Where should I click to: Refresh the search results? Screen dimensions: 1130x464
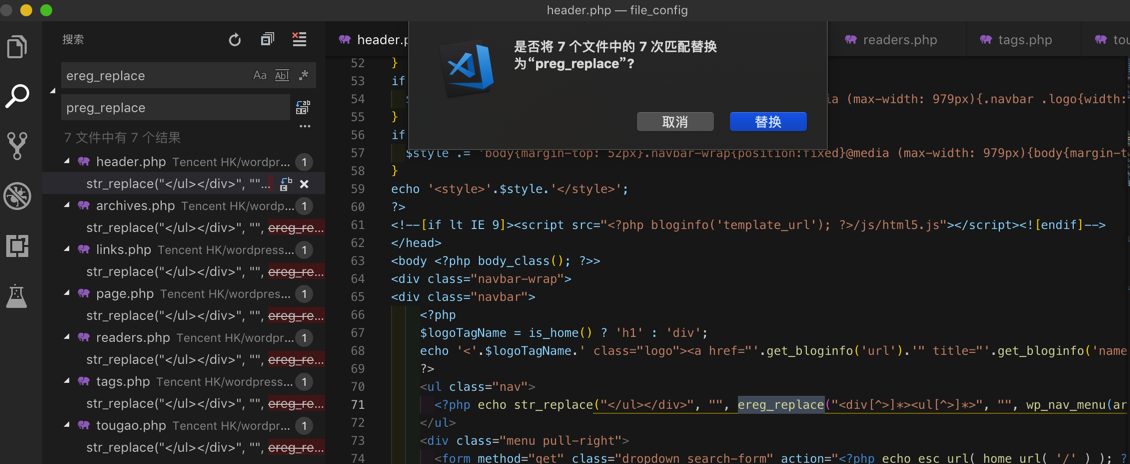235,40
